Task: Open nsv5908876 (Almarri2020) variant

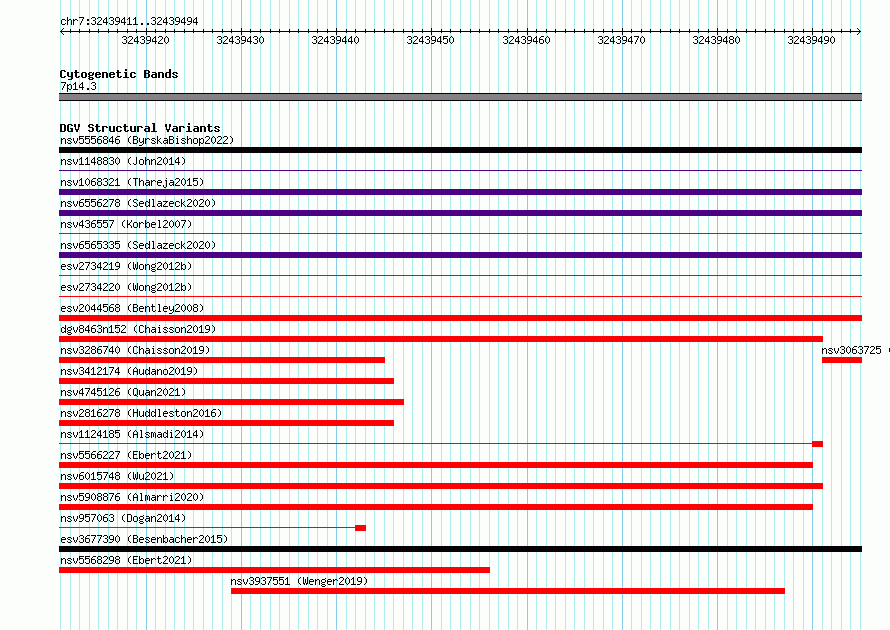Action: [132, 497]
